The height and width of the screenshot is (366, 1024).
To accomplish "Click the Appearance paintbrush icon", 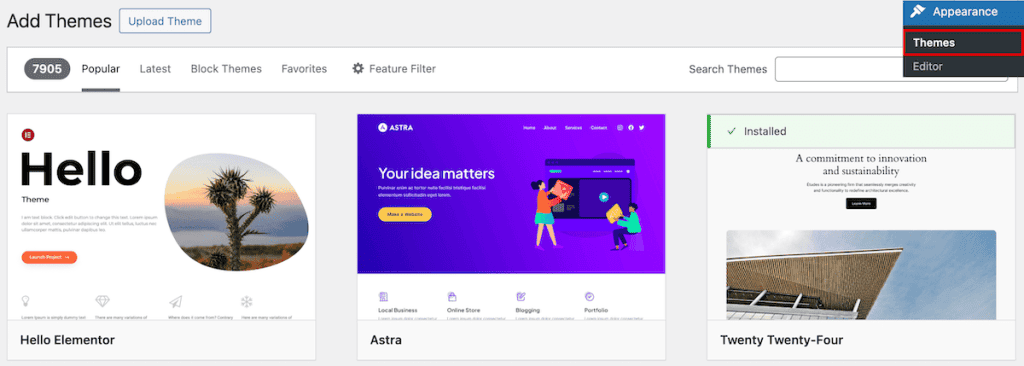I will 918,11.
